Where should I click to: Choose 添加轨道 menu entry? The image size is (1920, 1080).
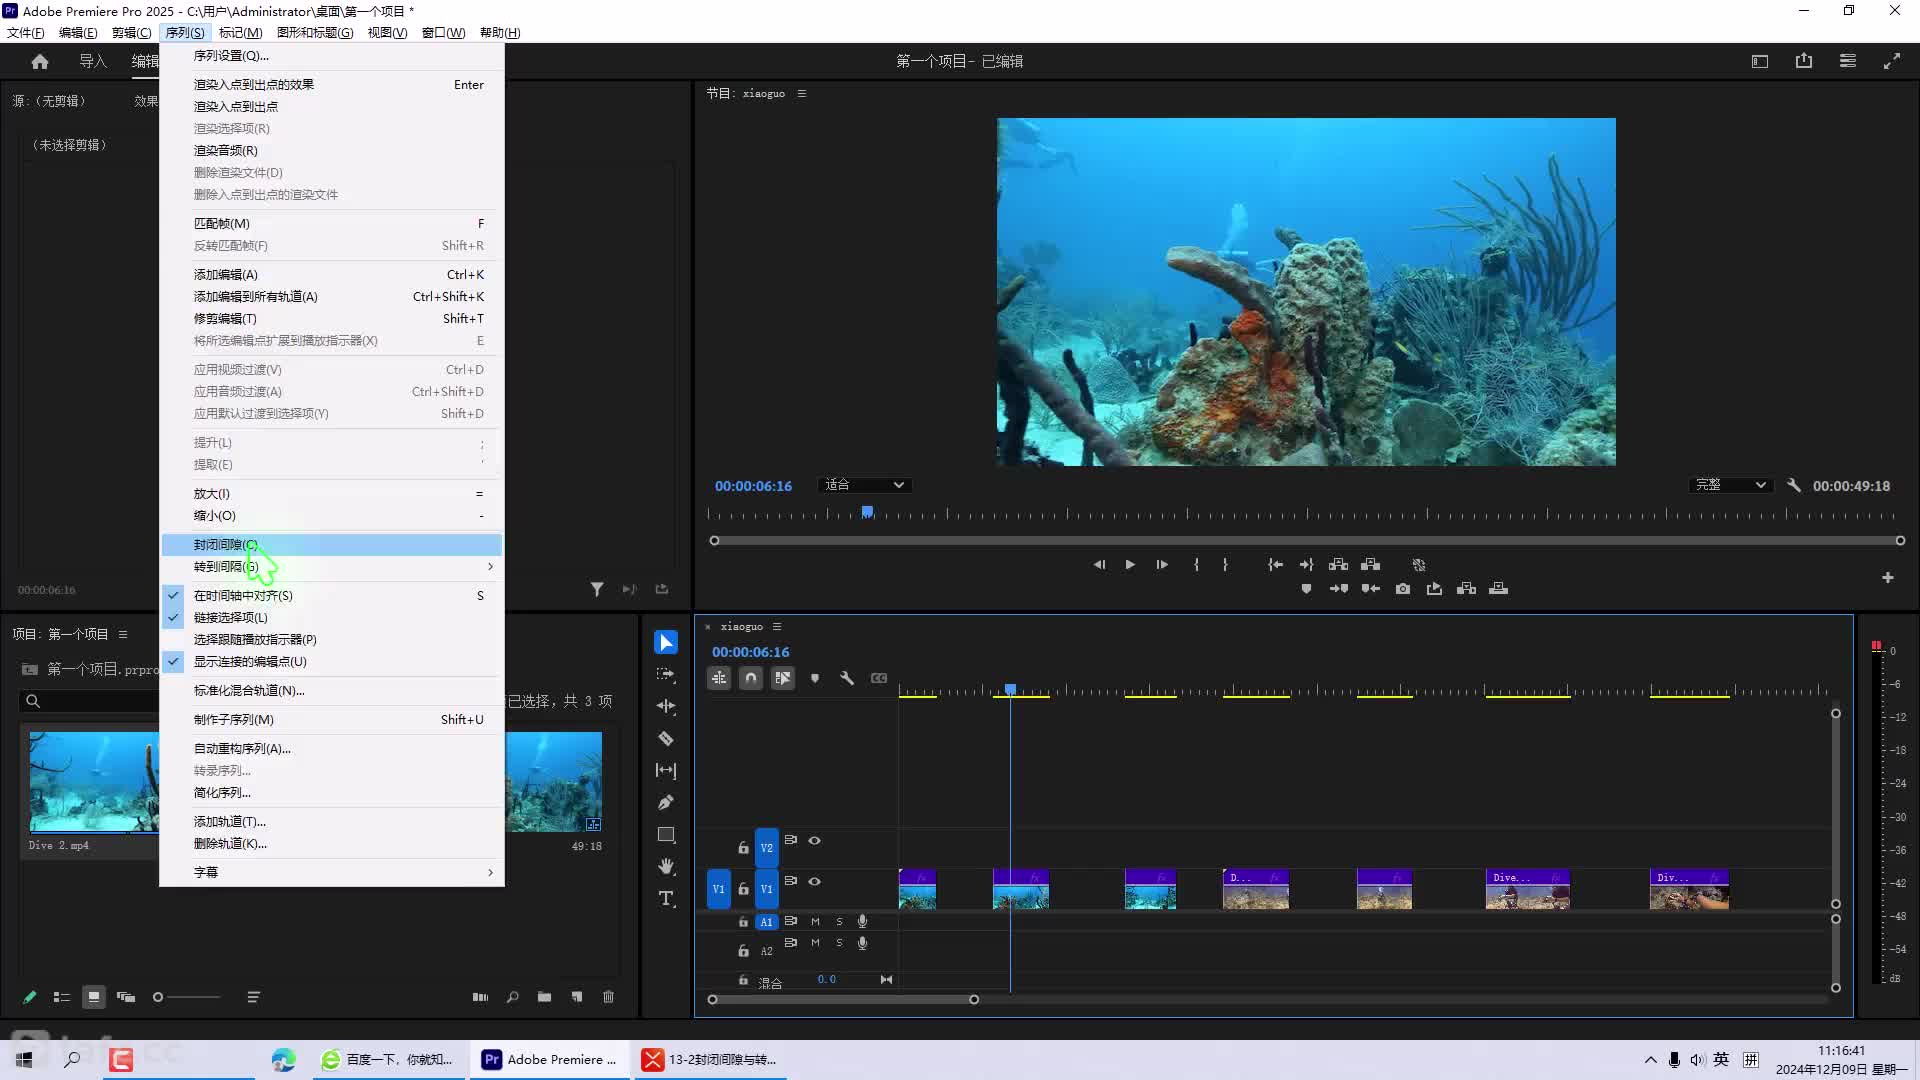pyautogui.click(x=332, y=822)
